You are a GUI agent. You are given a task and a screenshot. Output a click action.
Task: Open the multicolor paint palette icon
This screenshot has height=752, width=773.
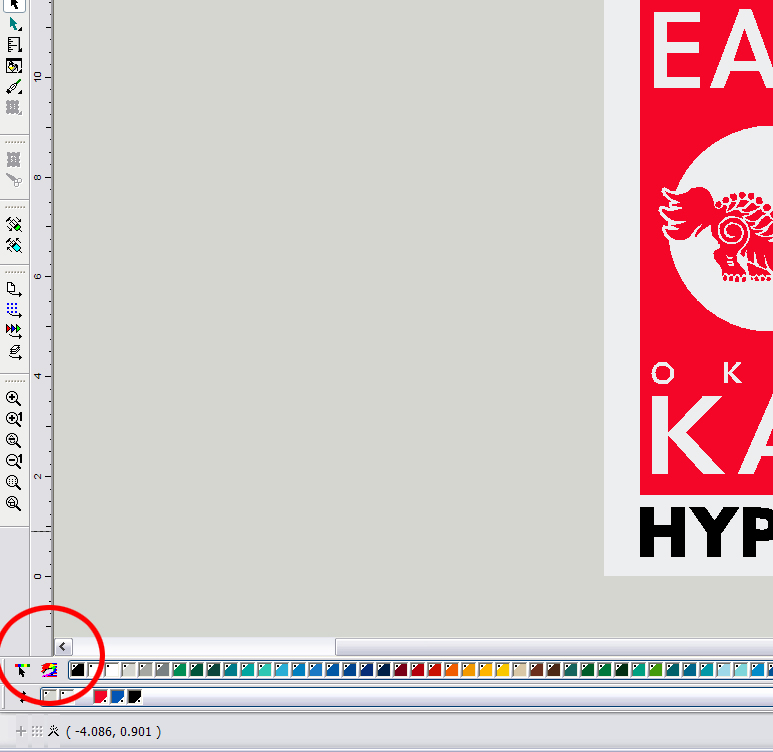[x=49, y=670]
